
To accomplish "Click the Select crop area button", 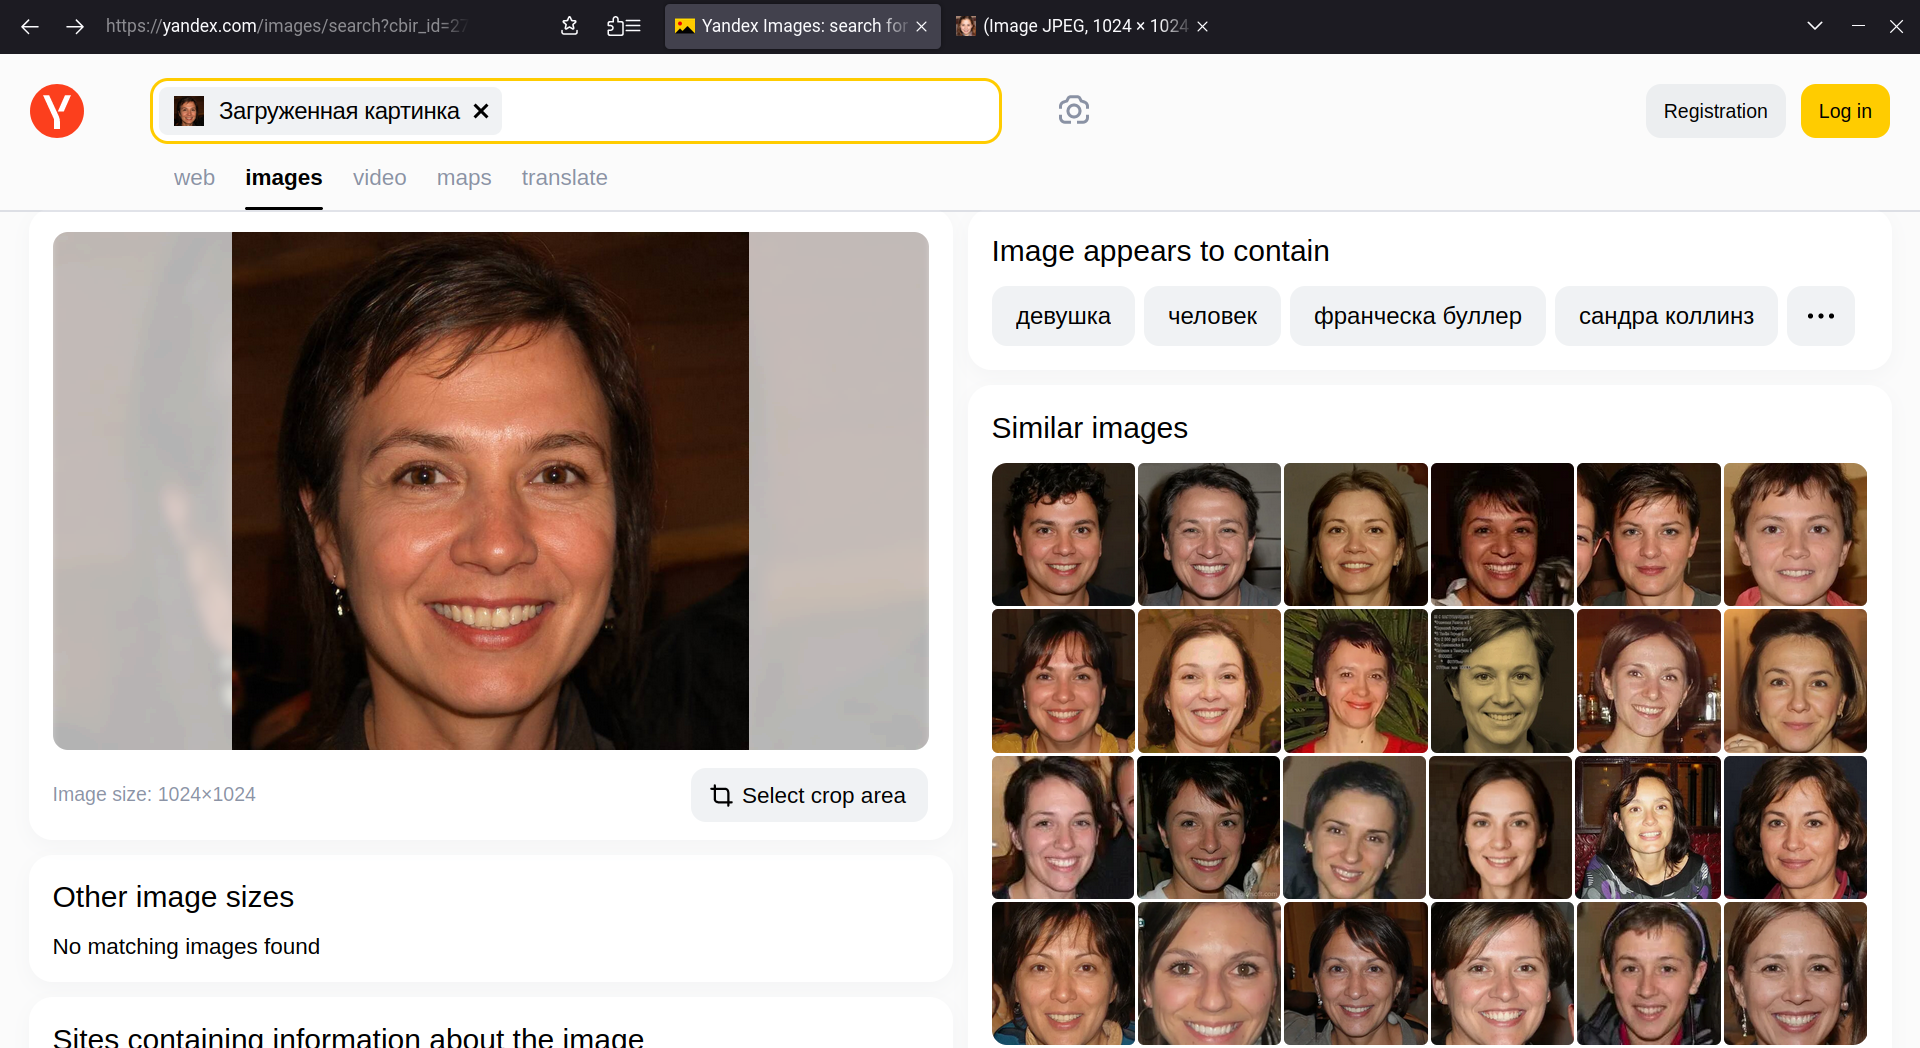I will point(808,795).
